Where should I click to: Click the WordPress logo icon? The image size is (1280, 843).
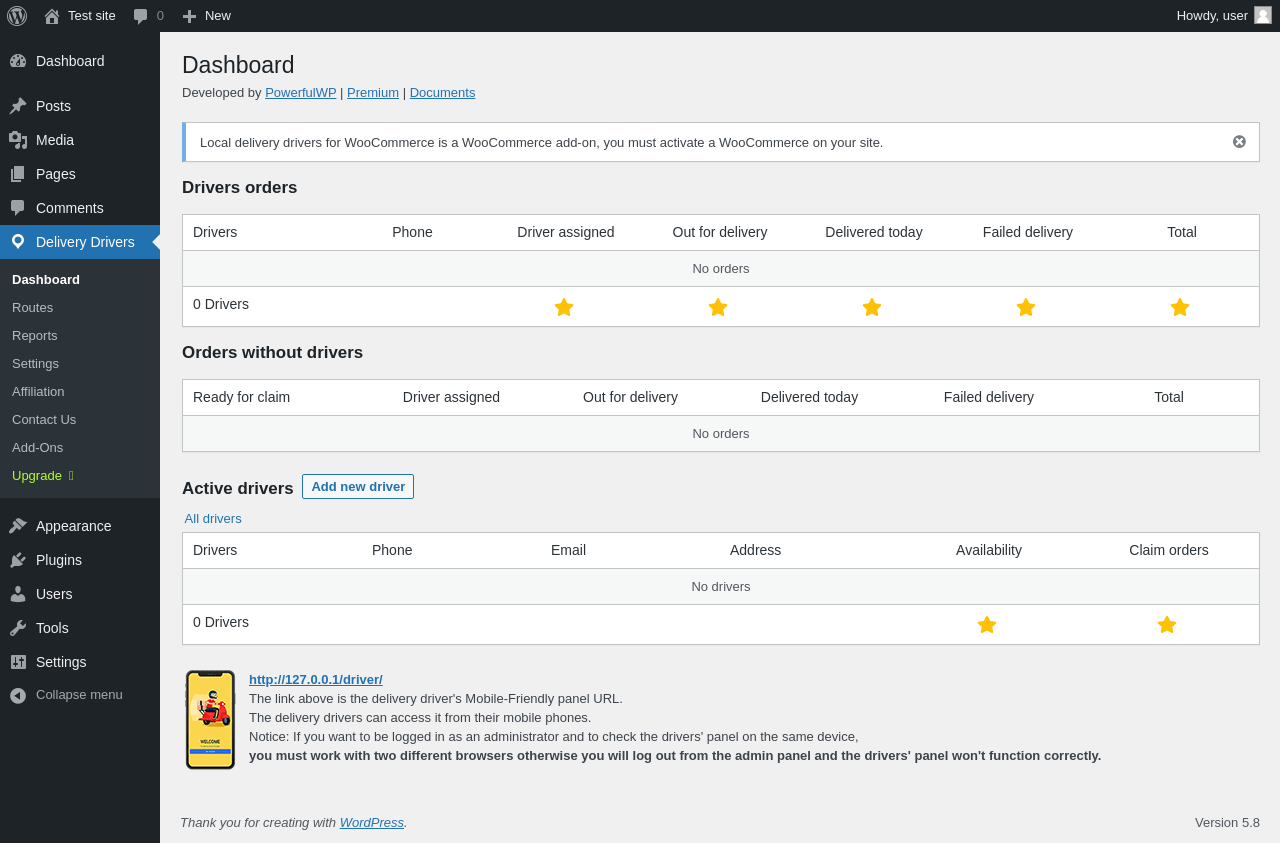[17, 16]
